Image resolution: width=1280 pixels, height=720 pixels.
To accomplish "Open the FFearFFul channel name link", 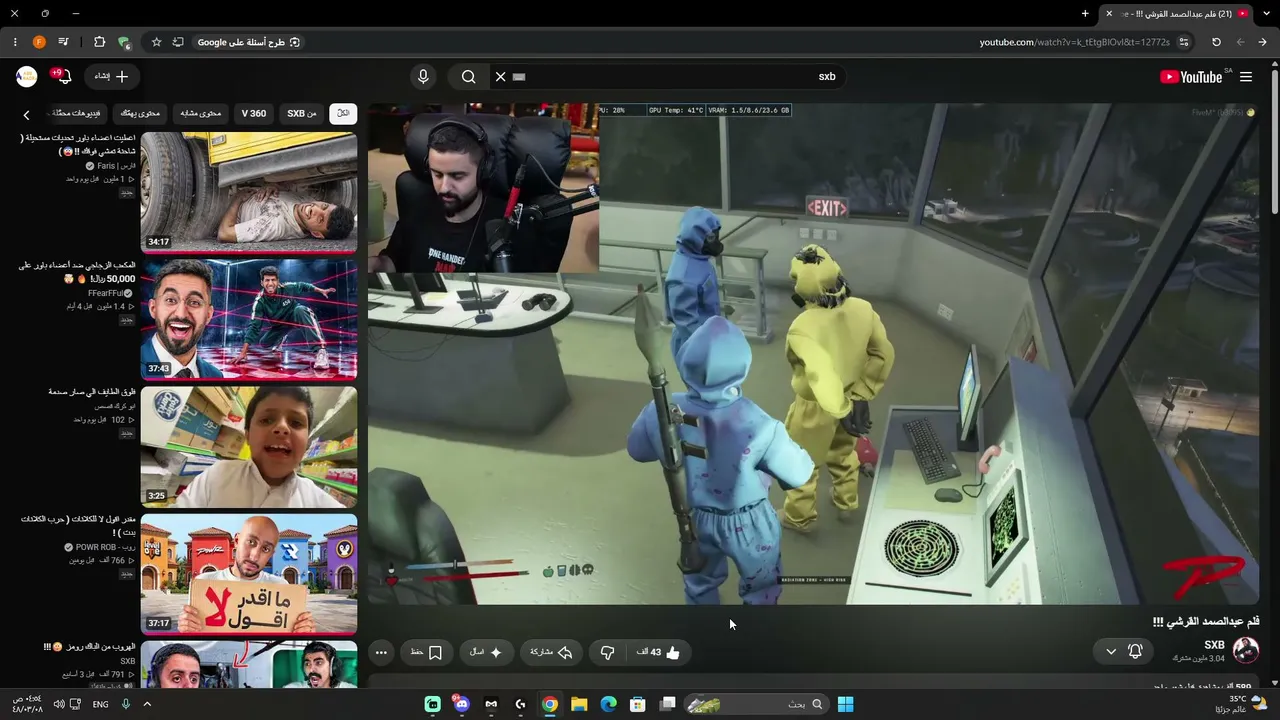I will click(x=105, y=293).
